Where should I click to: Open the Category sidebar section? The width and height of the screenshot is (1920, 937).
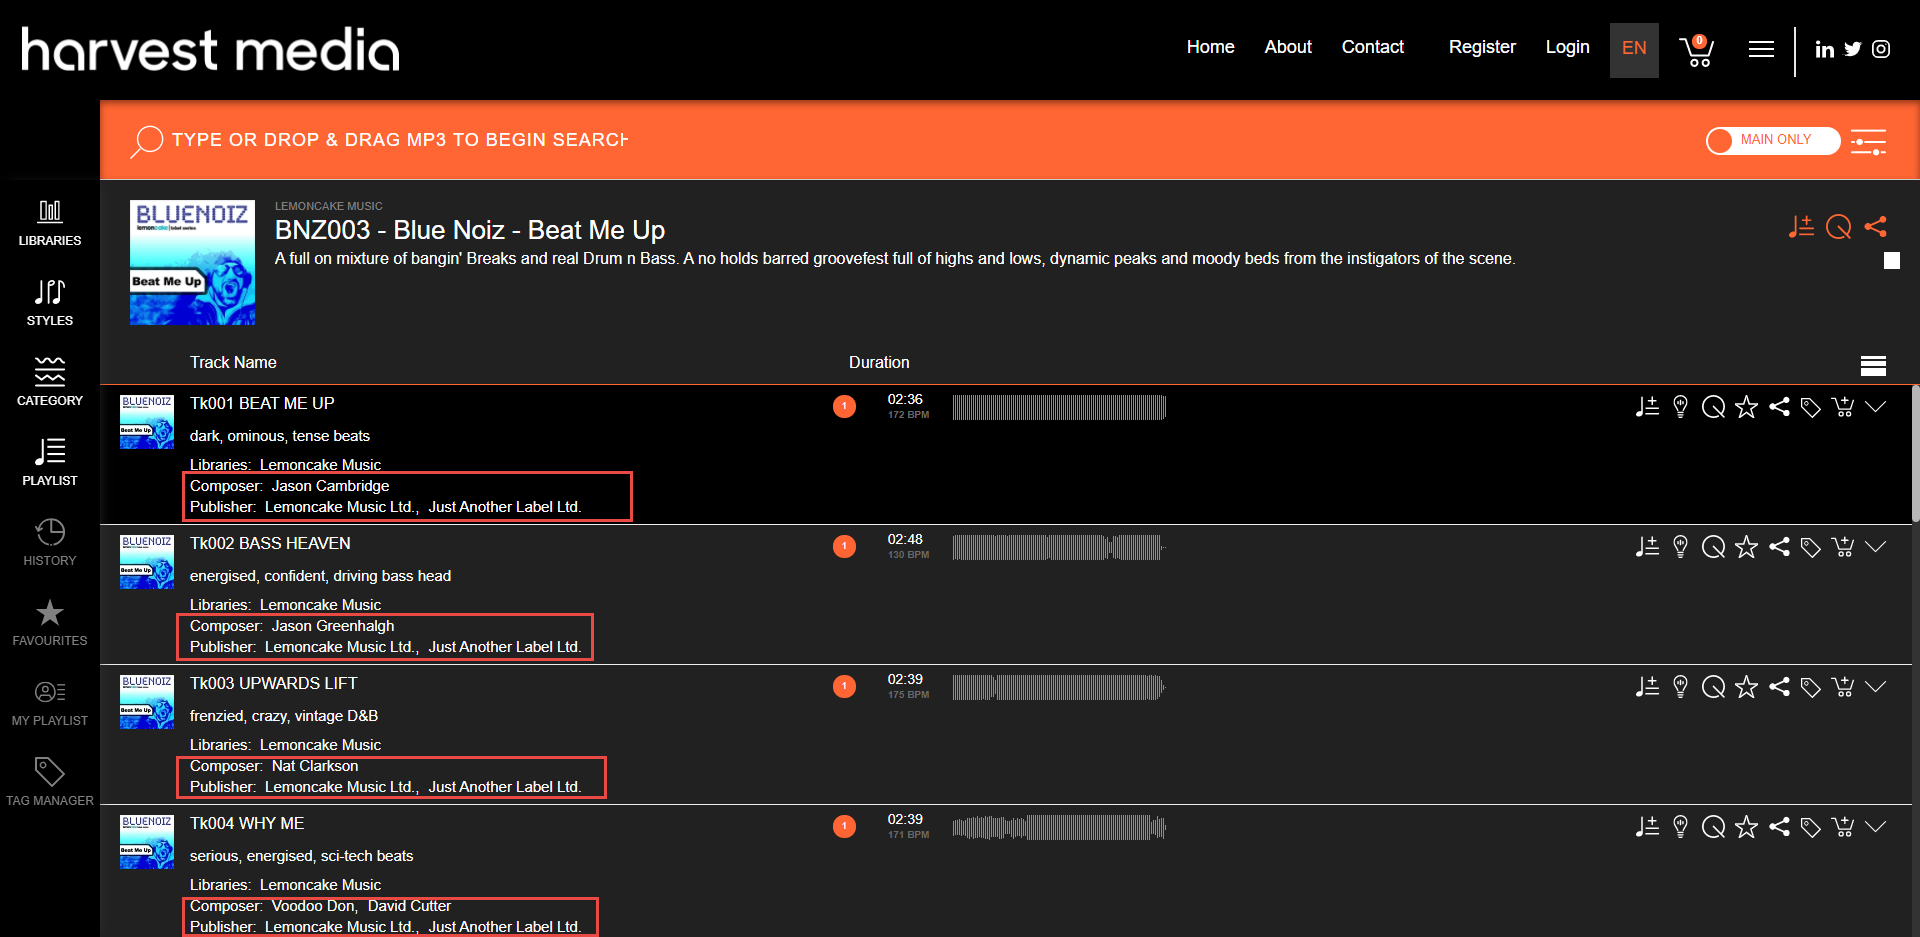(50, 382)
